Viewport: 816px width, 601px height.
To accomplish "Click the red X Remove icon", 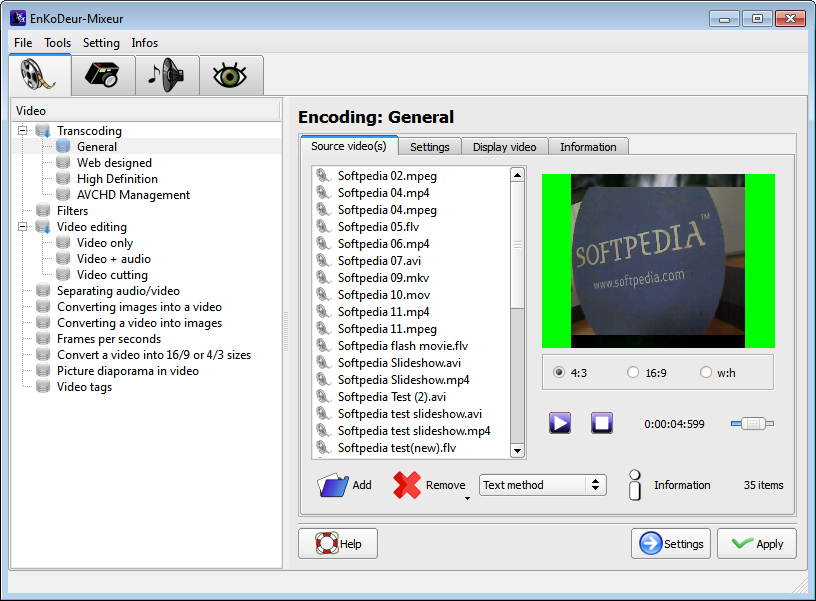I will pyautogui.click(x=407, y=485).
